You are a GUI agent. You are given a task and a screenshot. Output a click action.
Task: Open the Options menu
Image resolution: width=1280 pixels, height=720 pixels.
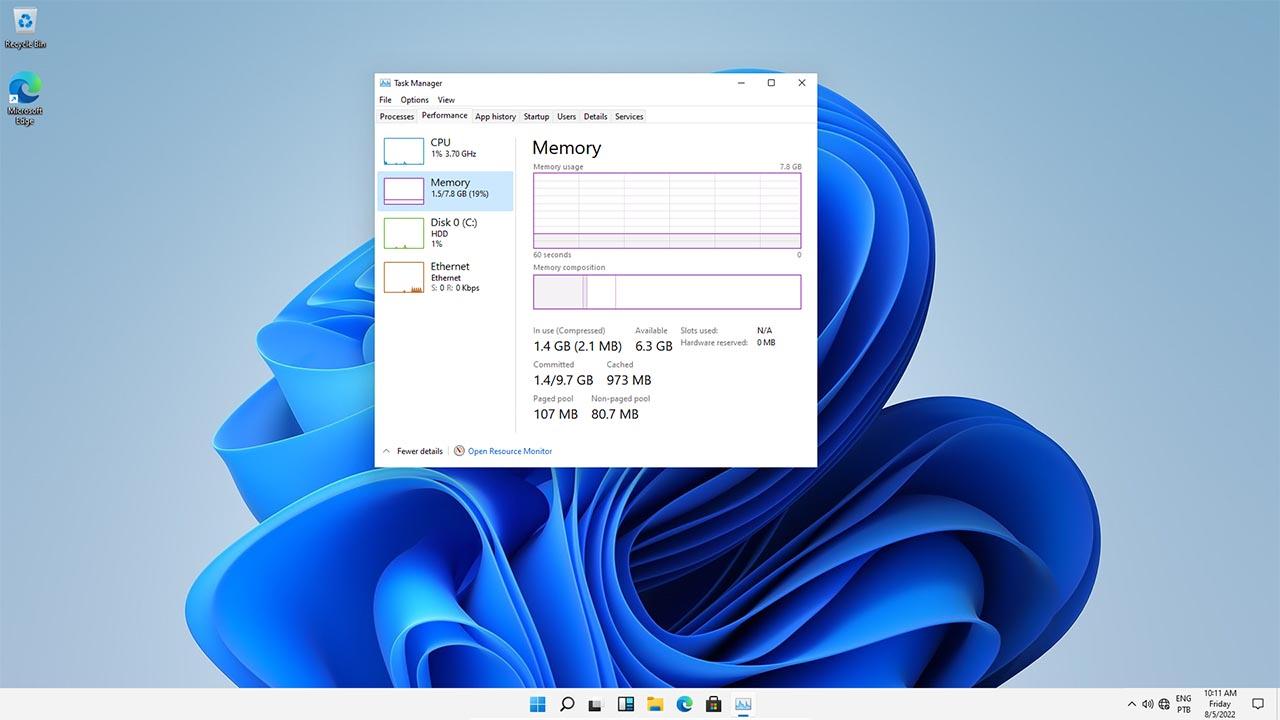click(x=414, y=100)
